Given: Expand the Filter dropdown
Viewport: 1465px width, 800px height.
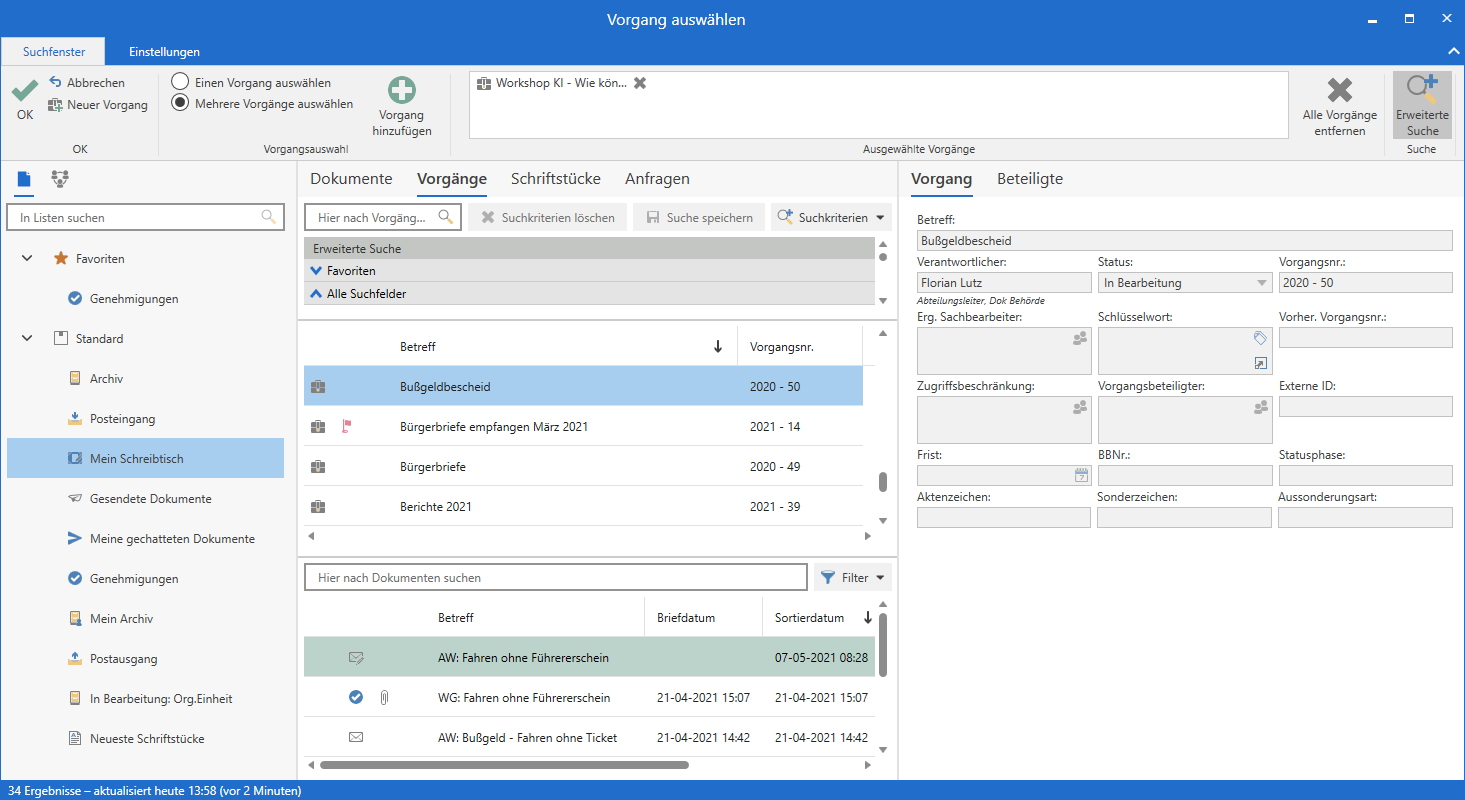Looking at the screenshot, I should (x=853, y=577).
